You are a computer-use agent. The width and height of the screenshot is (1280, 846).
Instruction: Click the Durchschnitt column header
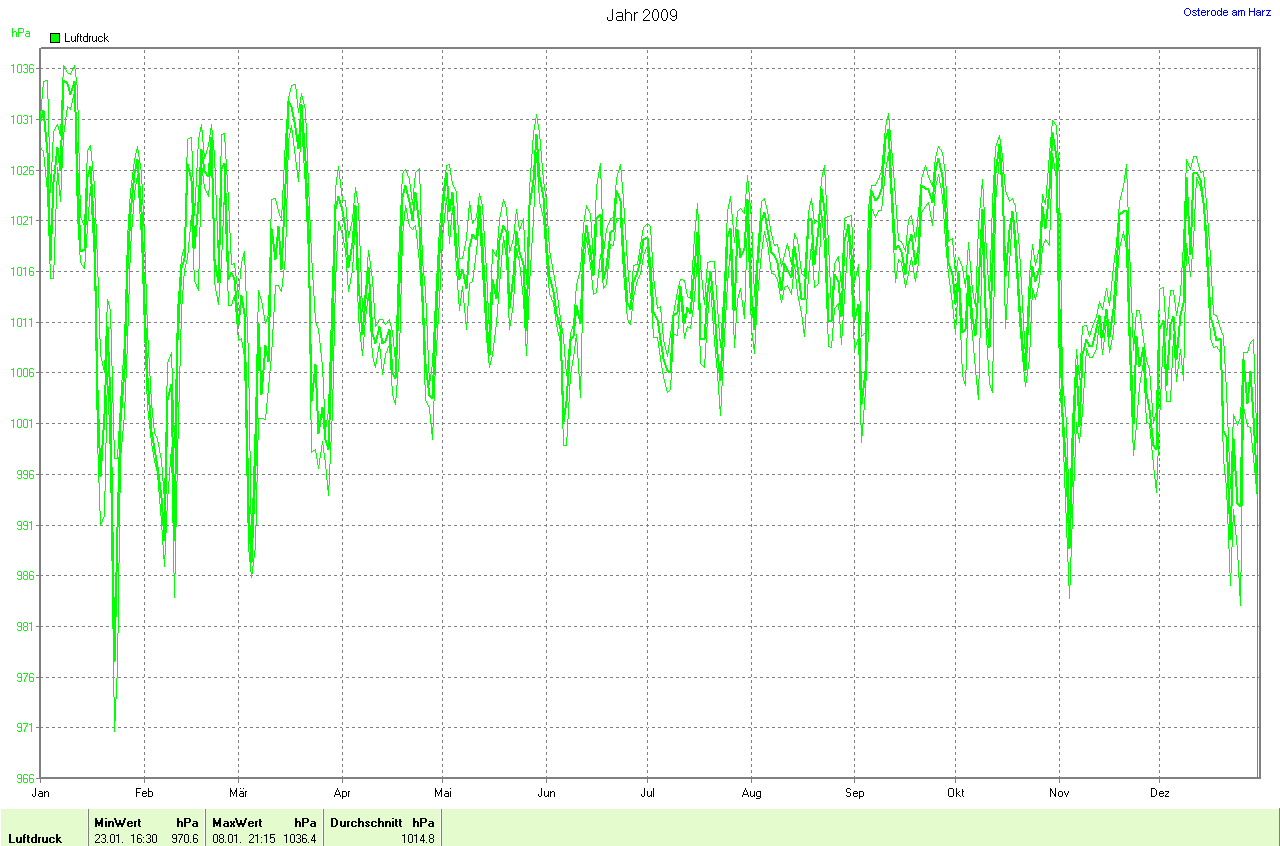[x=366, y=823]
